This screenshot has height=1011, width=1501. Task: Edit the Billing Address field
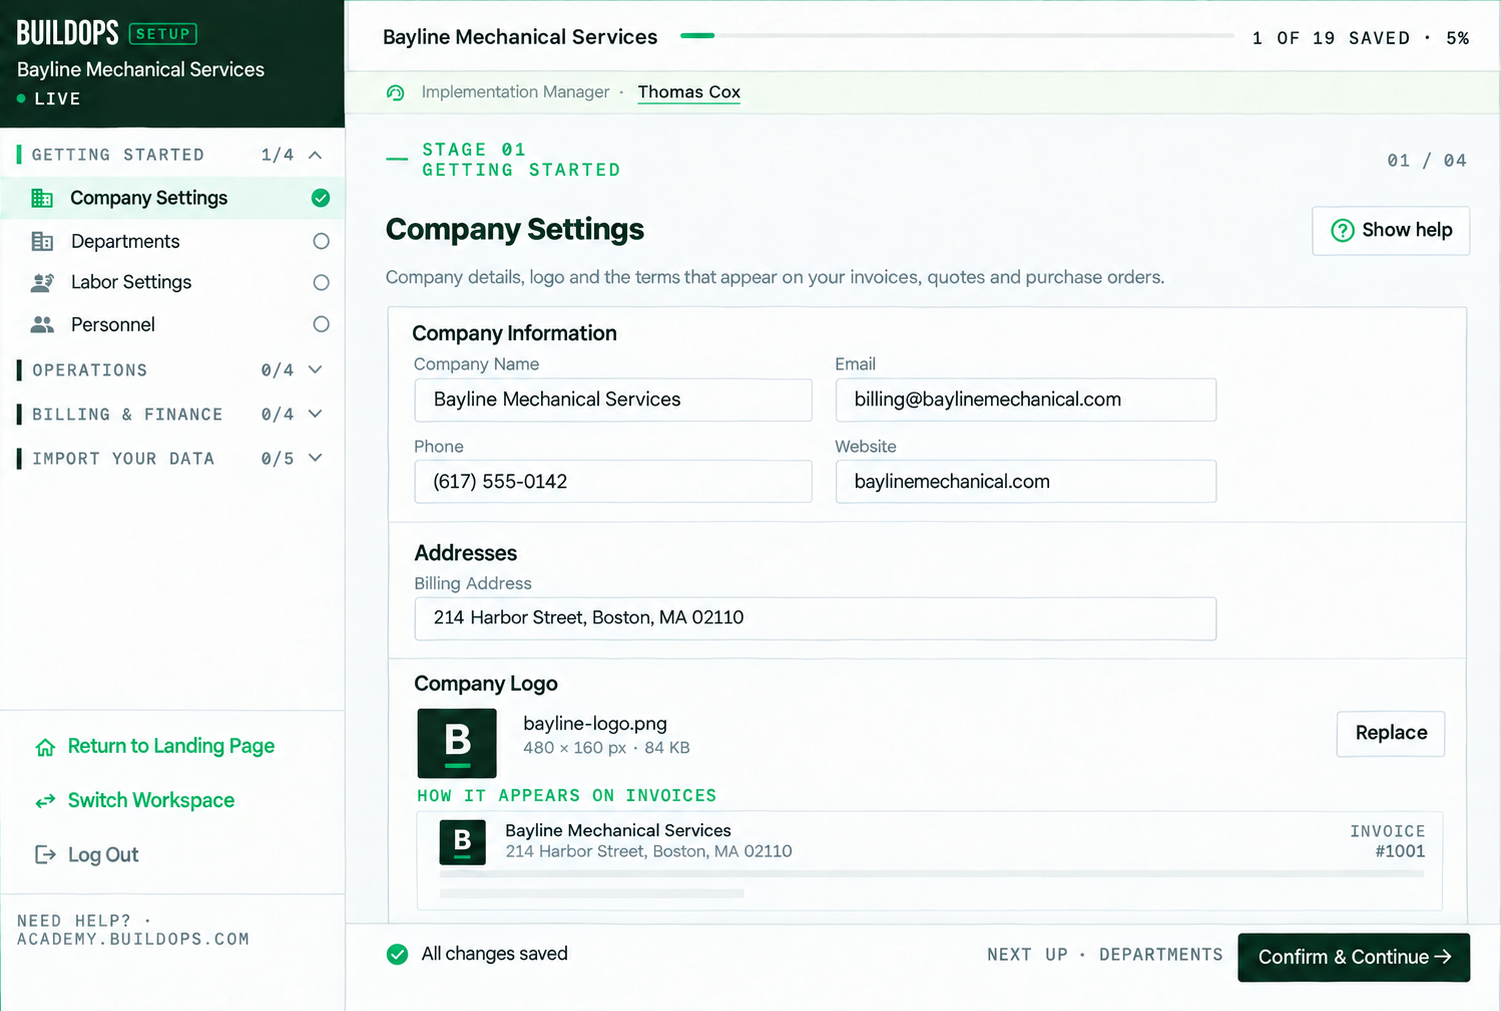[x=815, y=618]
